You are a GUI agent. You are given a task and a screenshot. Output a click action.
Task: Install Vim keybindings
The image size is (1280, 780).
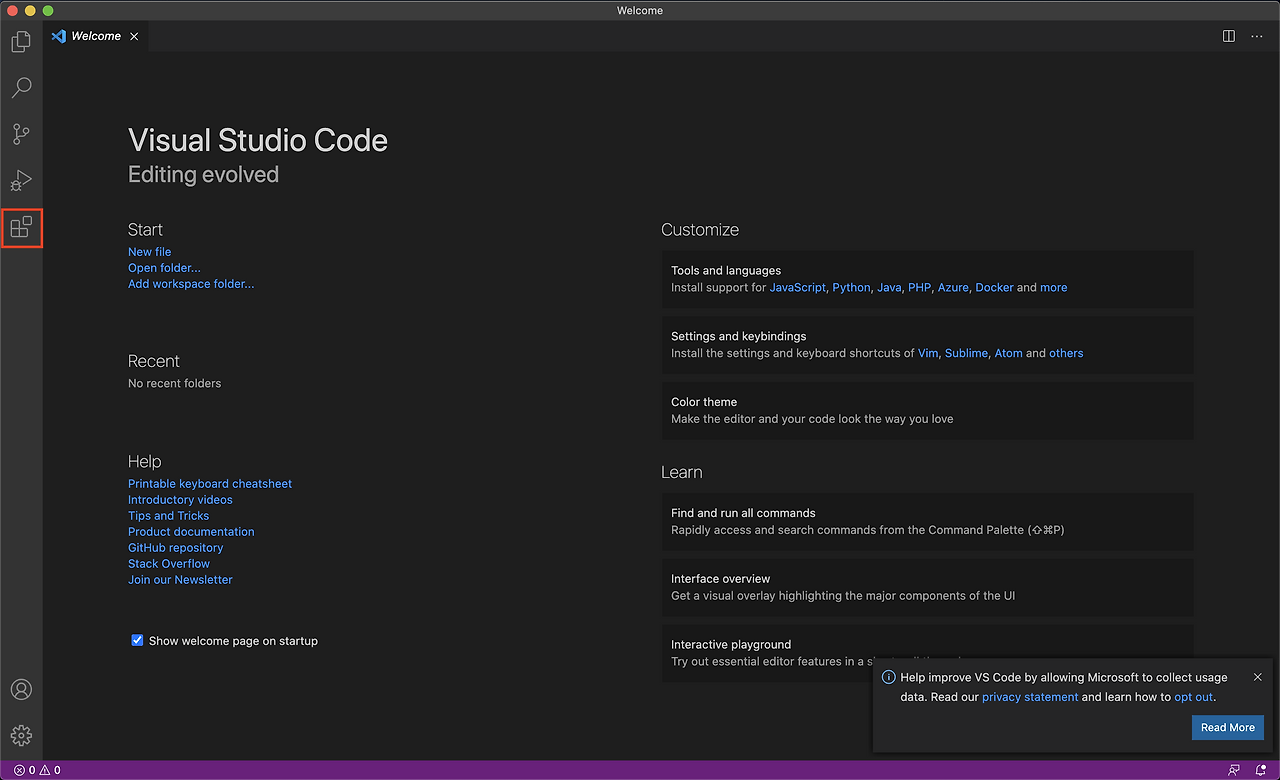click(x=928, y=353)
